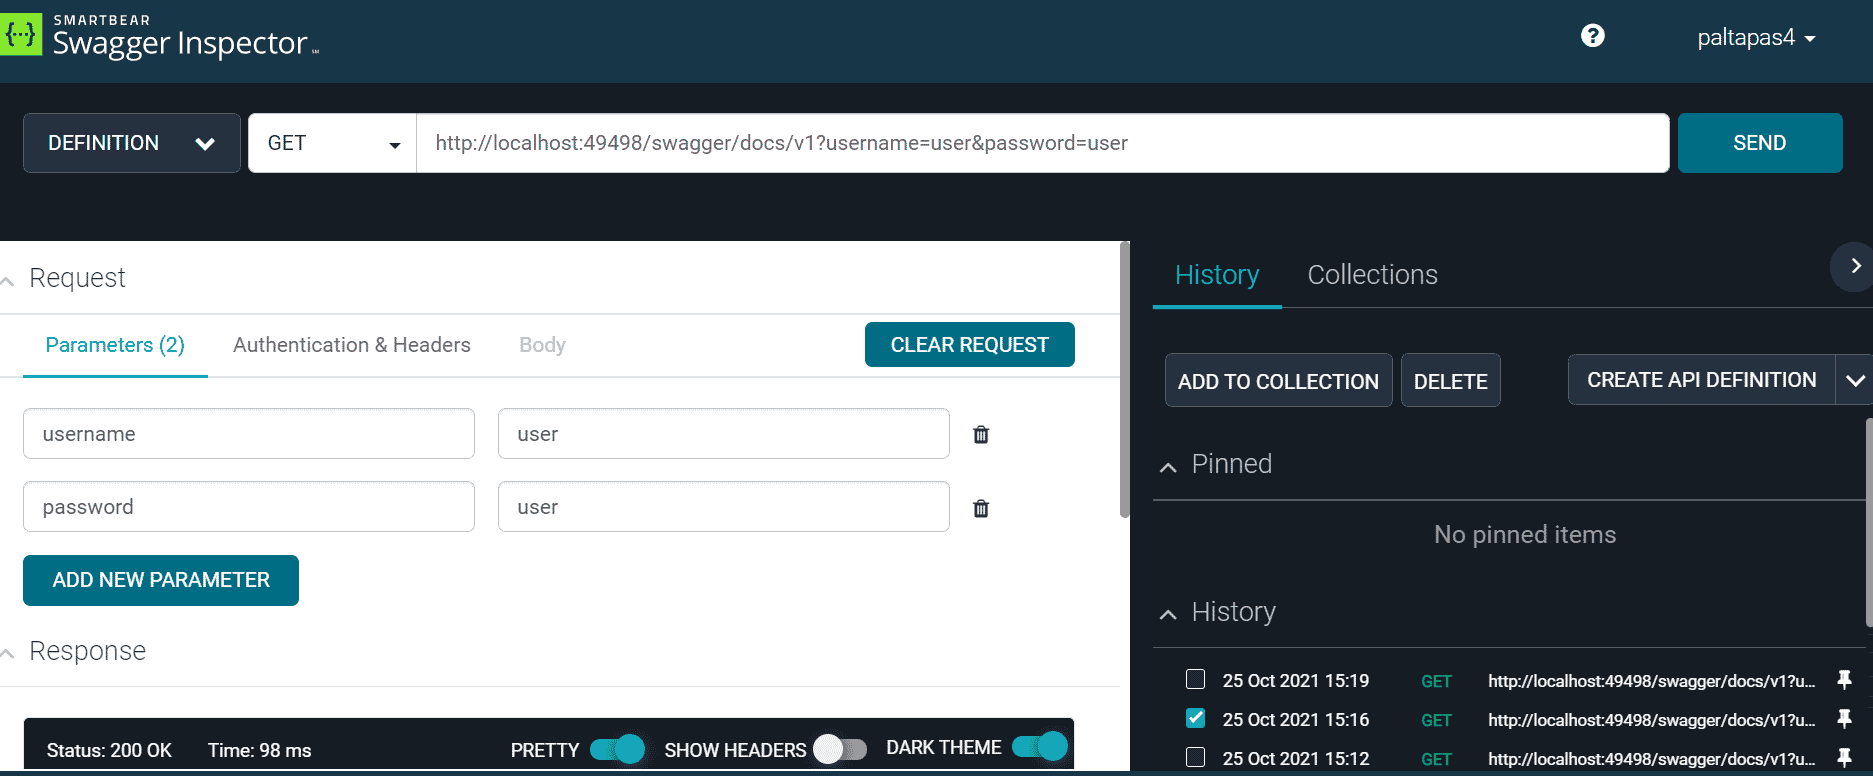Click the Swagger Inspector logo icon
1873x777 pixels.
coord(20,34)
